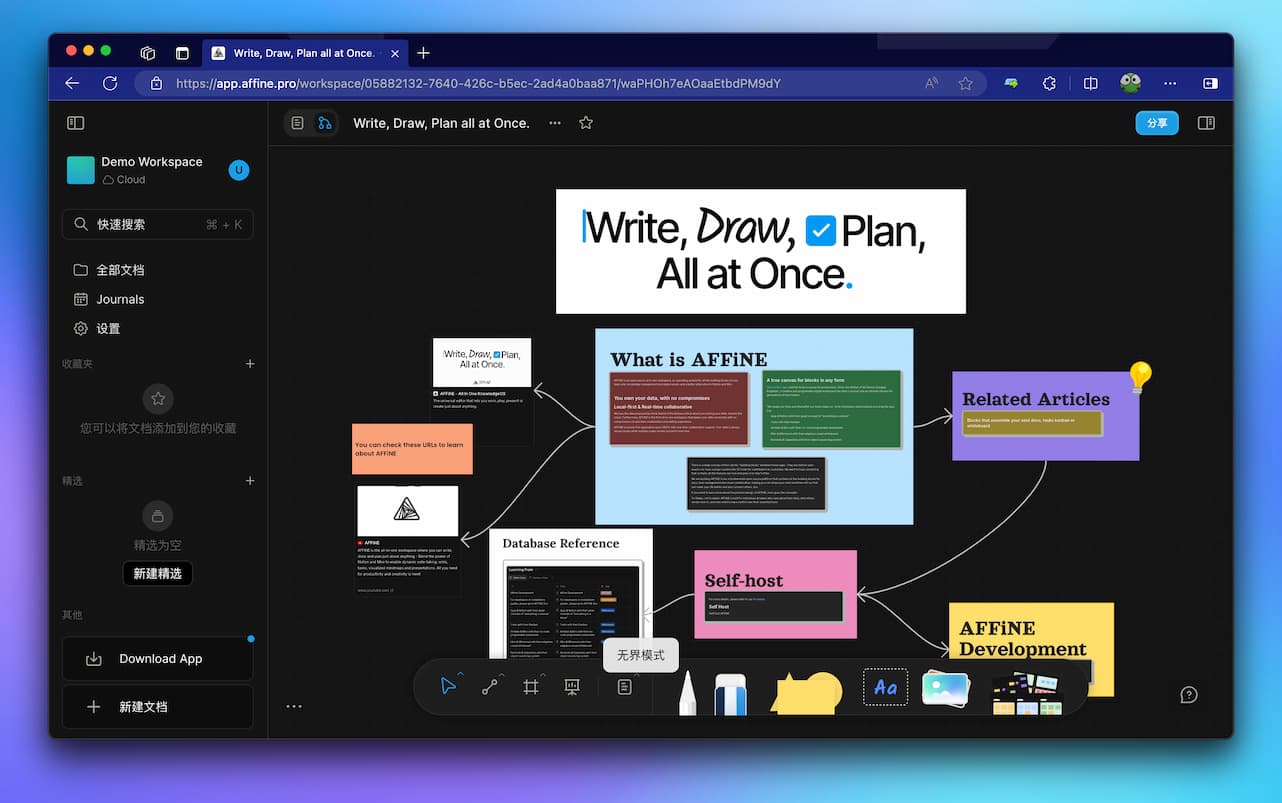1282x803 pixels.
Task: Select the frame tool
Action: click(x=531, y=687)
